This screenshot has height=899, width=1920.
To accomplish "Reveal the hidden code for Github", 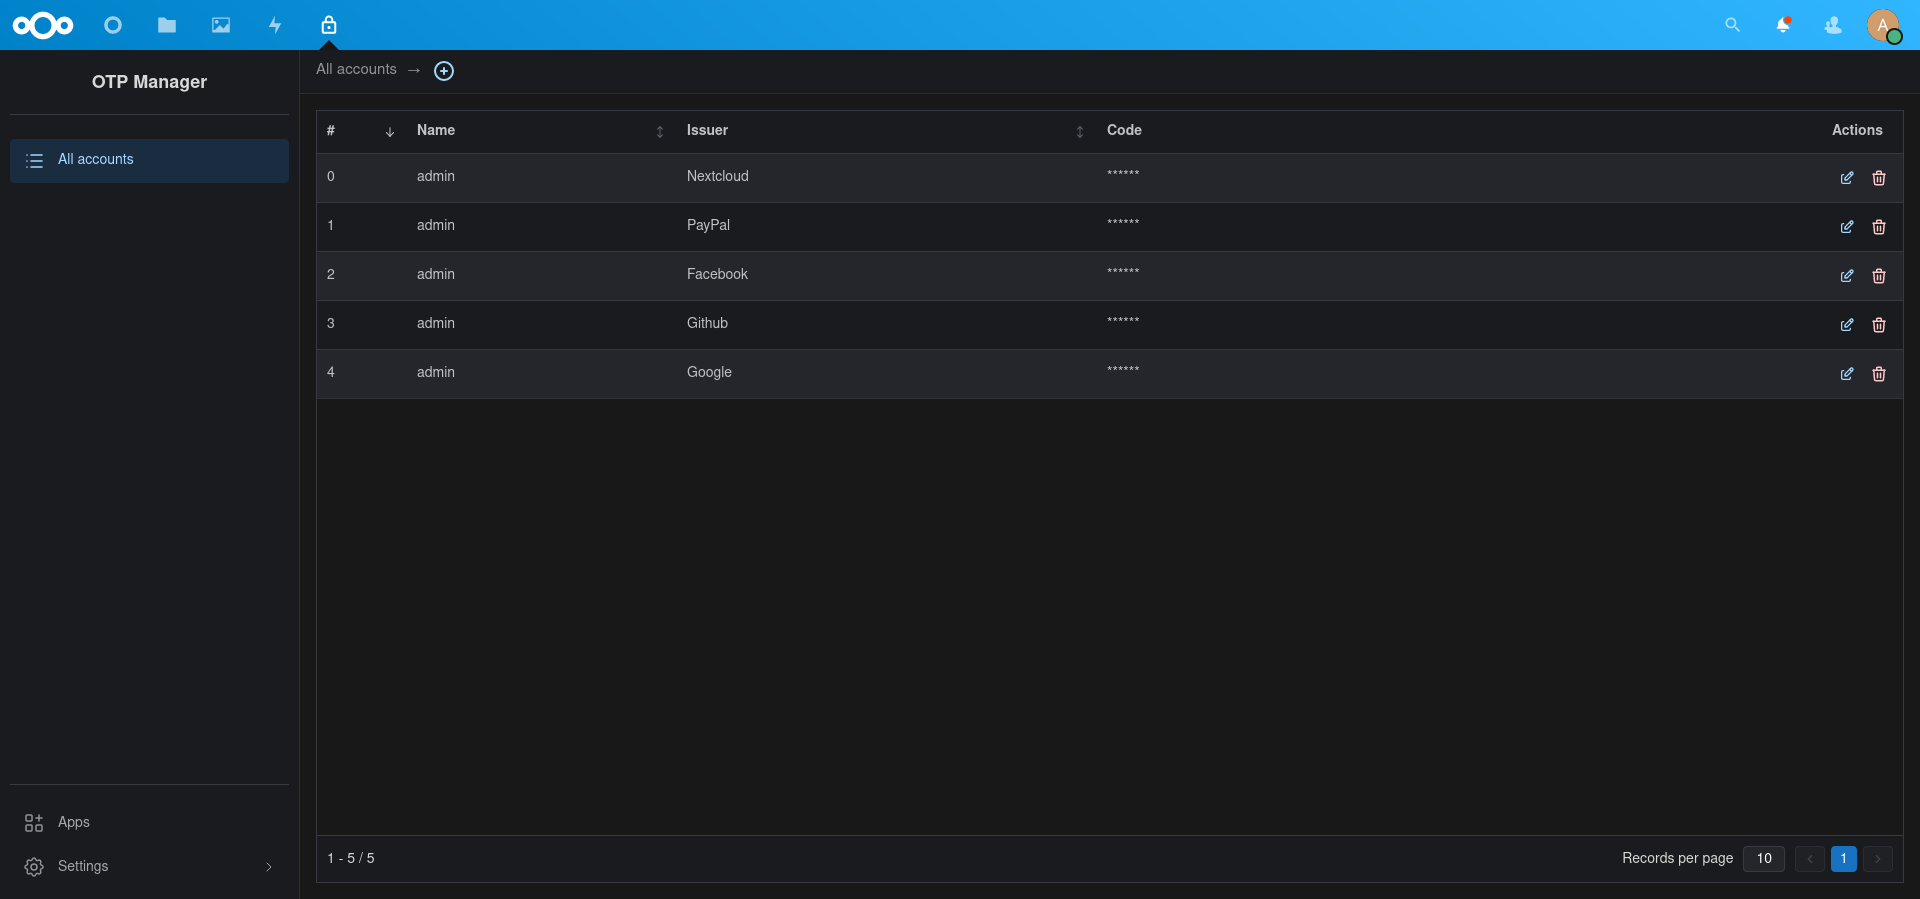I will [x=1123, y=322].
